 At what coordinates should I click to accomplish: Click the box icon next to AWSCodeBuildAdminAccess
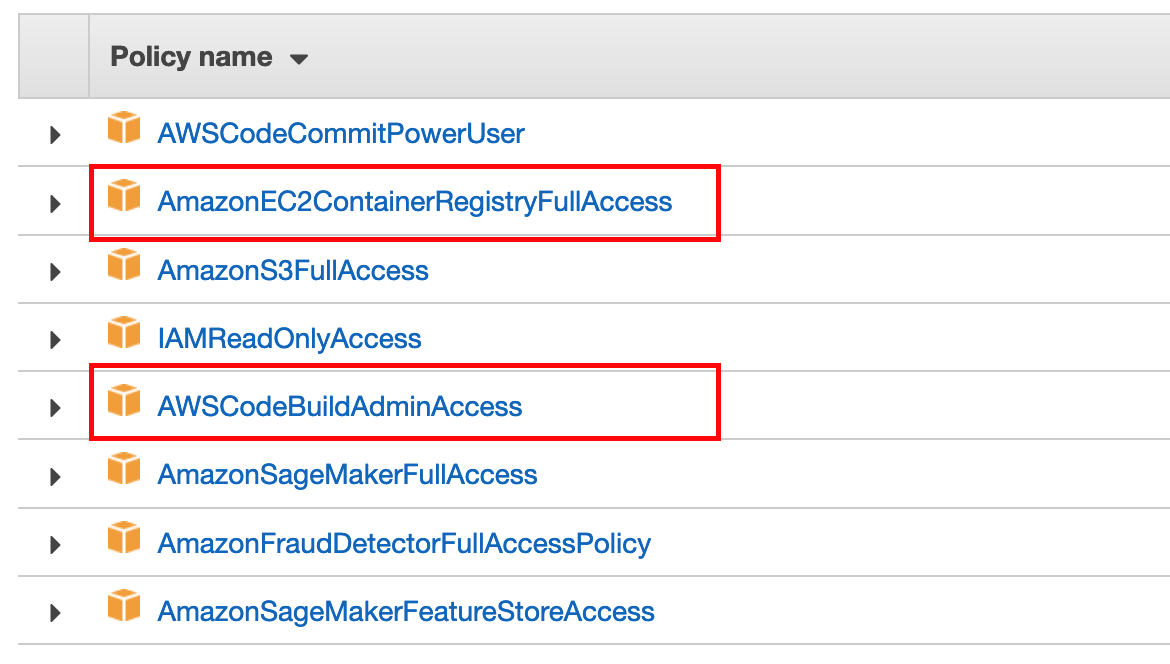[124, 400]
